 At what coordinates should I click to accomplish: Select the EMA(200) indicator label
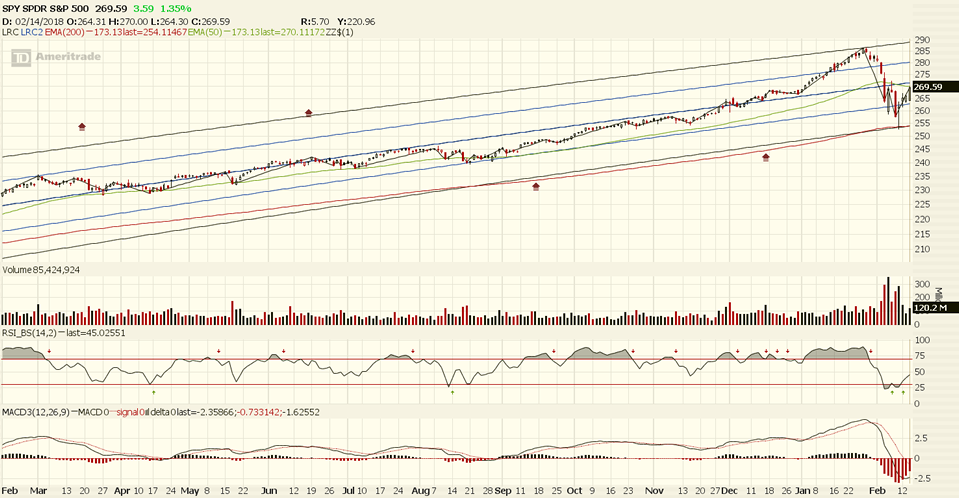[71, 33]
